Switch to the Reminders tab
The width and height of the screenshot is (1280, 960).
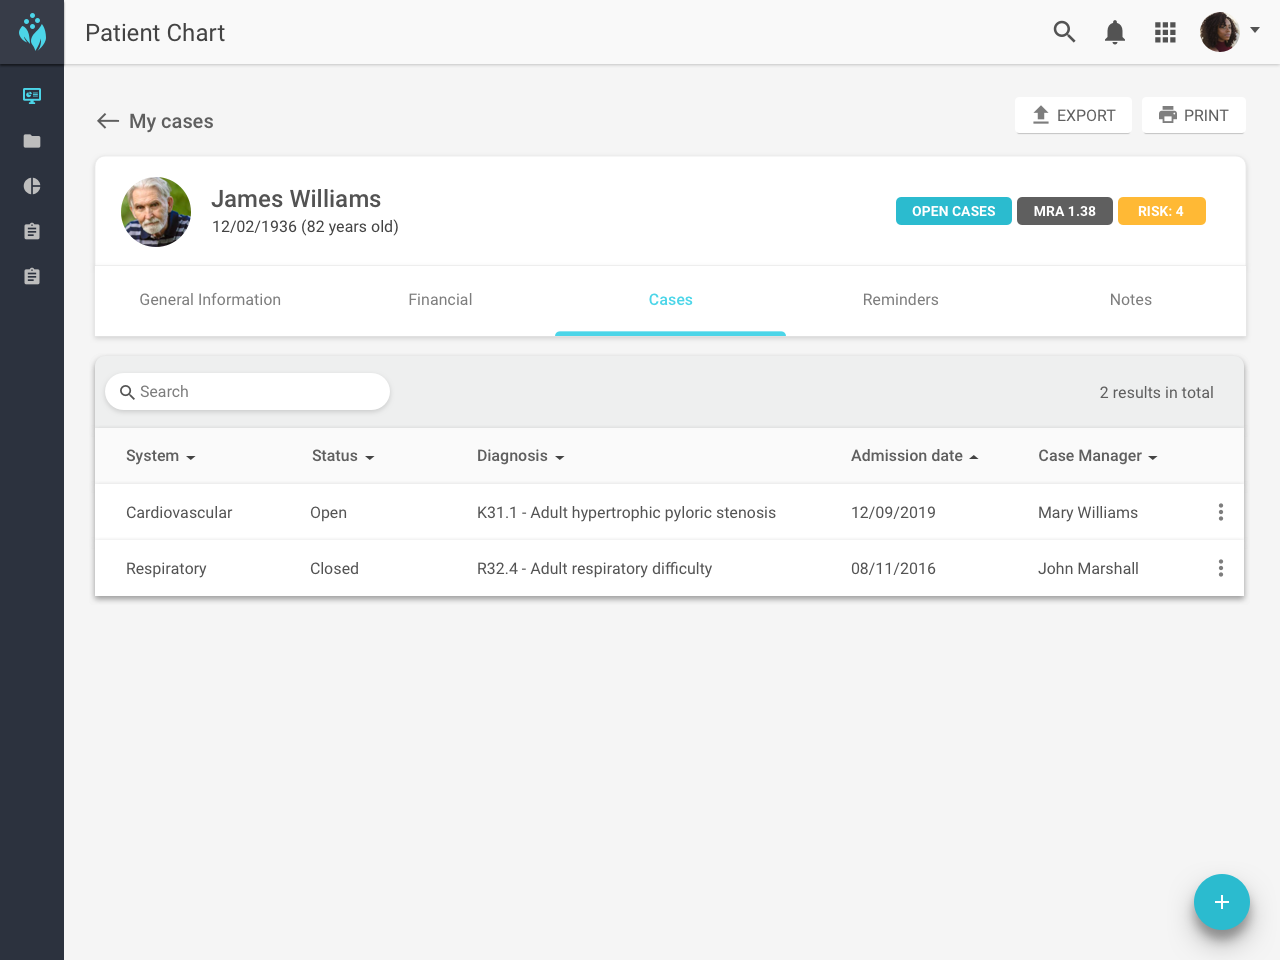point(900,300)
